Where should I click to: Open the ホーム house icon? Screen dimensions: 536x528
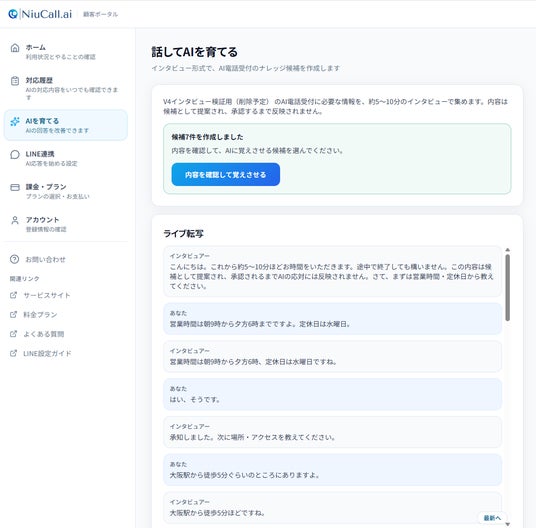15,48
